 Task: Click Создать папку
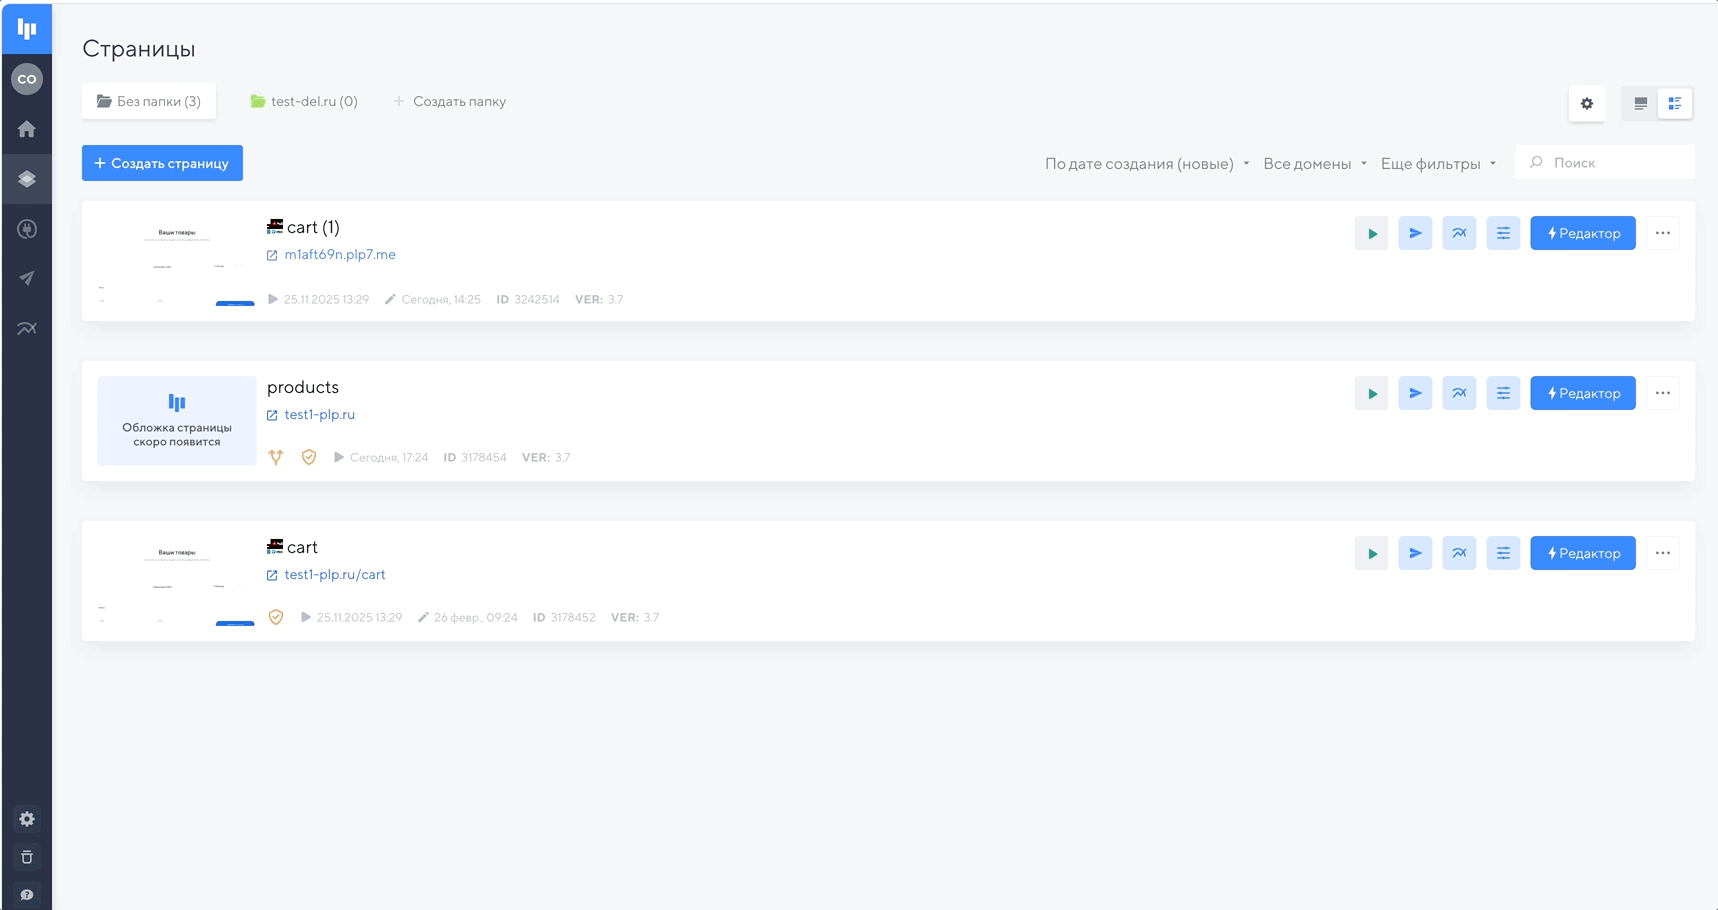pyautogui.click(x=450, y=101)
